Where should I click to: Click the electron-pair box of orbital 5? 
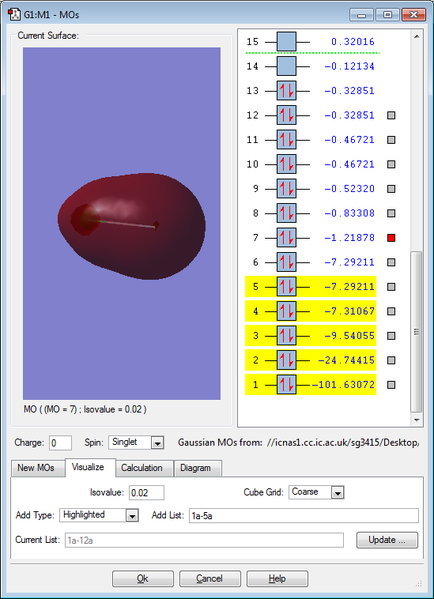pyautogui.click(x=286, y=287)
